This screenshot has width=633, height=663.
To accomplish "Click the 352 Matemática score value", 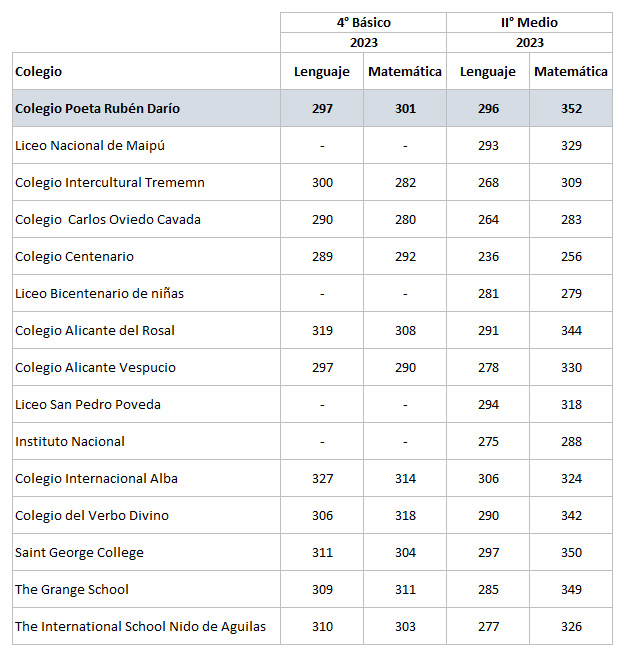I will tap(571, 108).
